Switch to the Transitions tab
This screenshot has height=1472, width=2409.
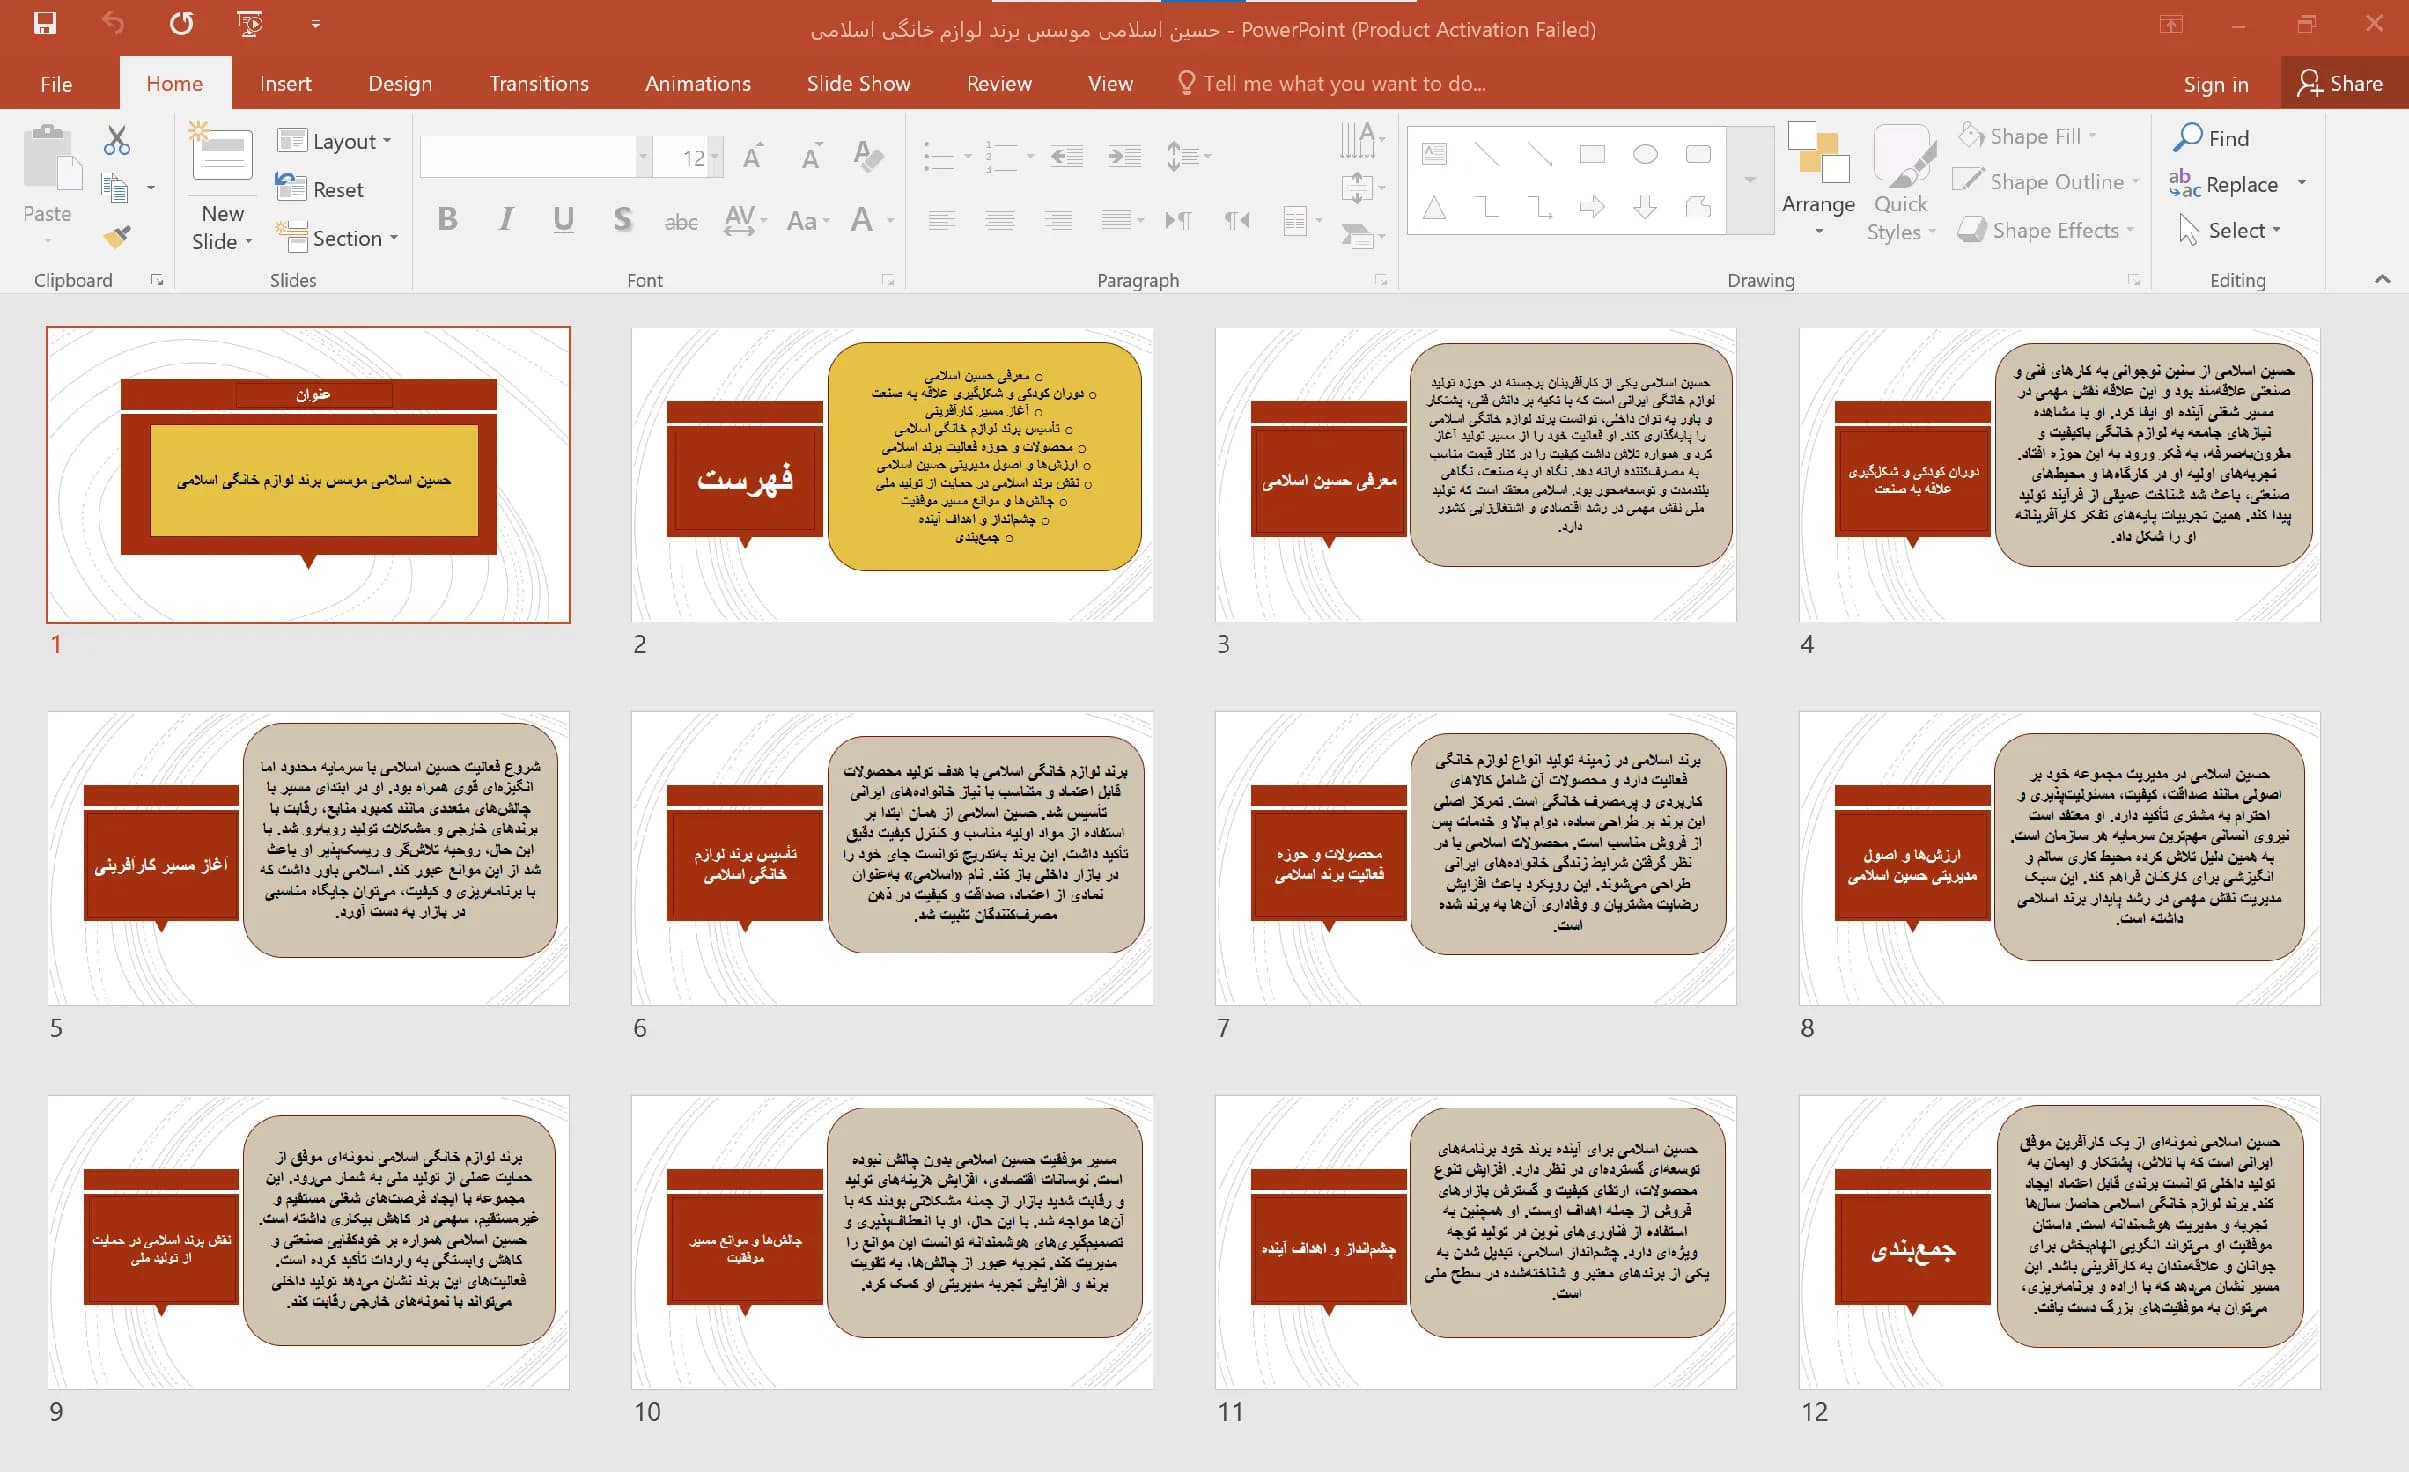tap(539, 84)
